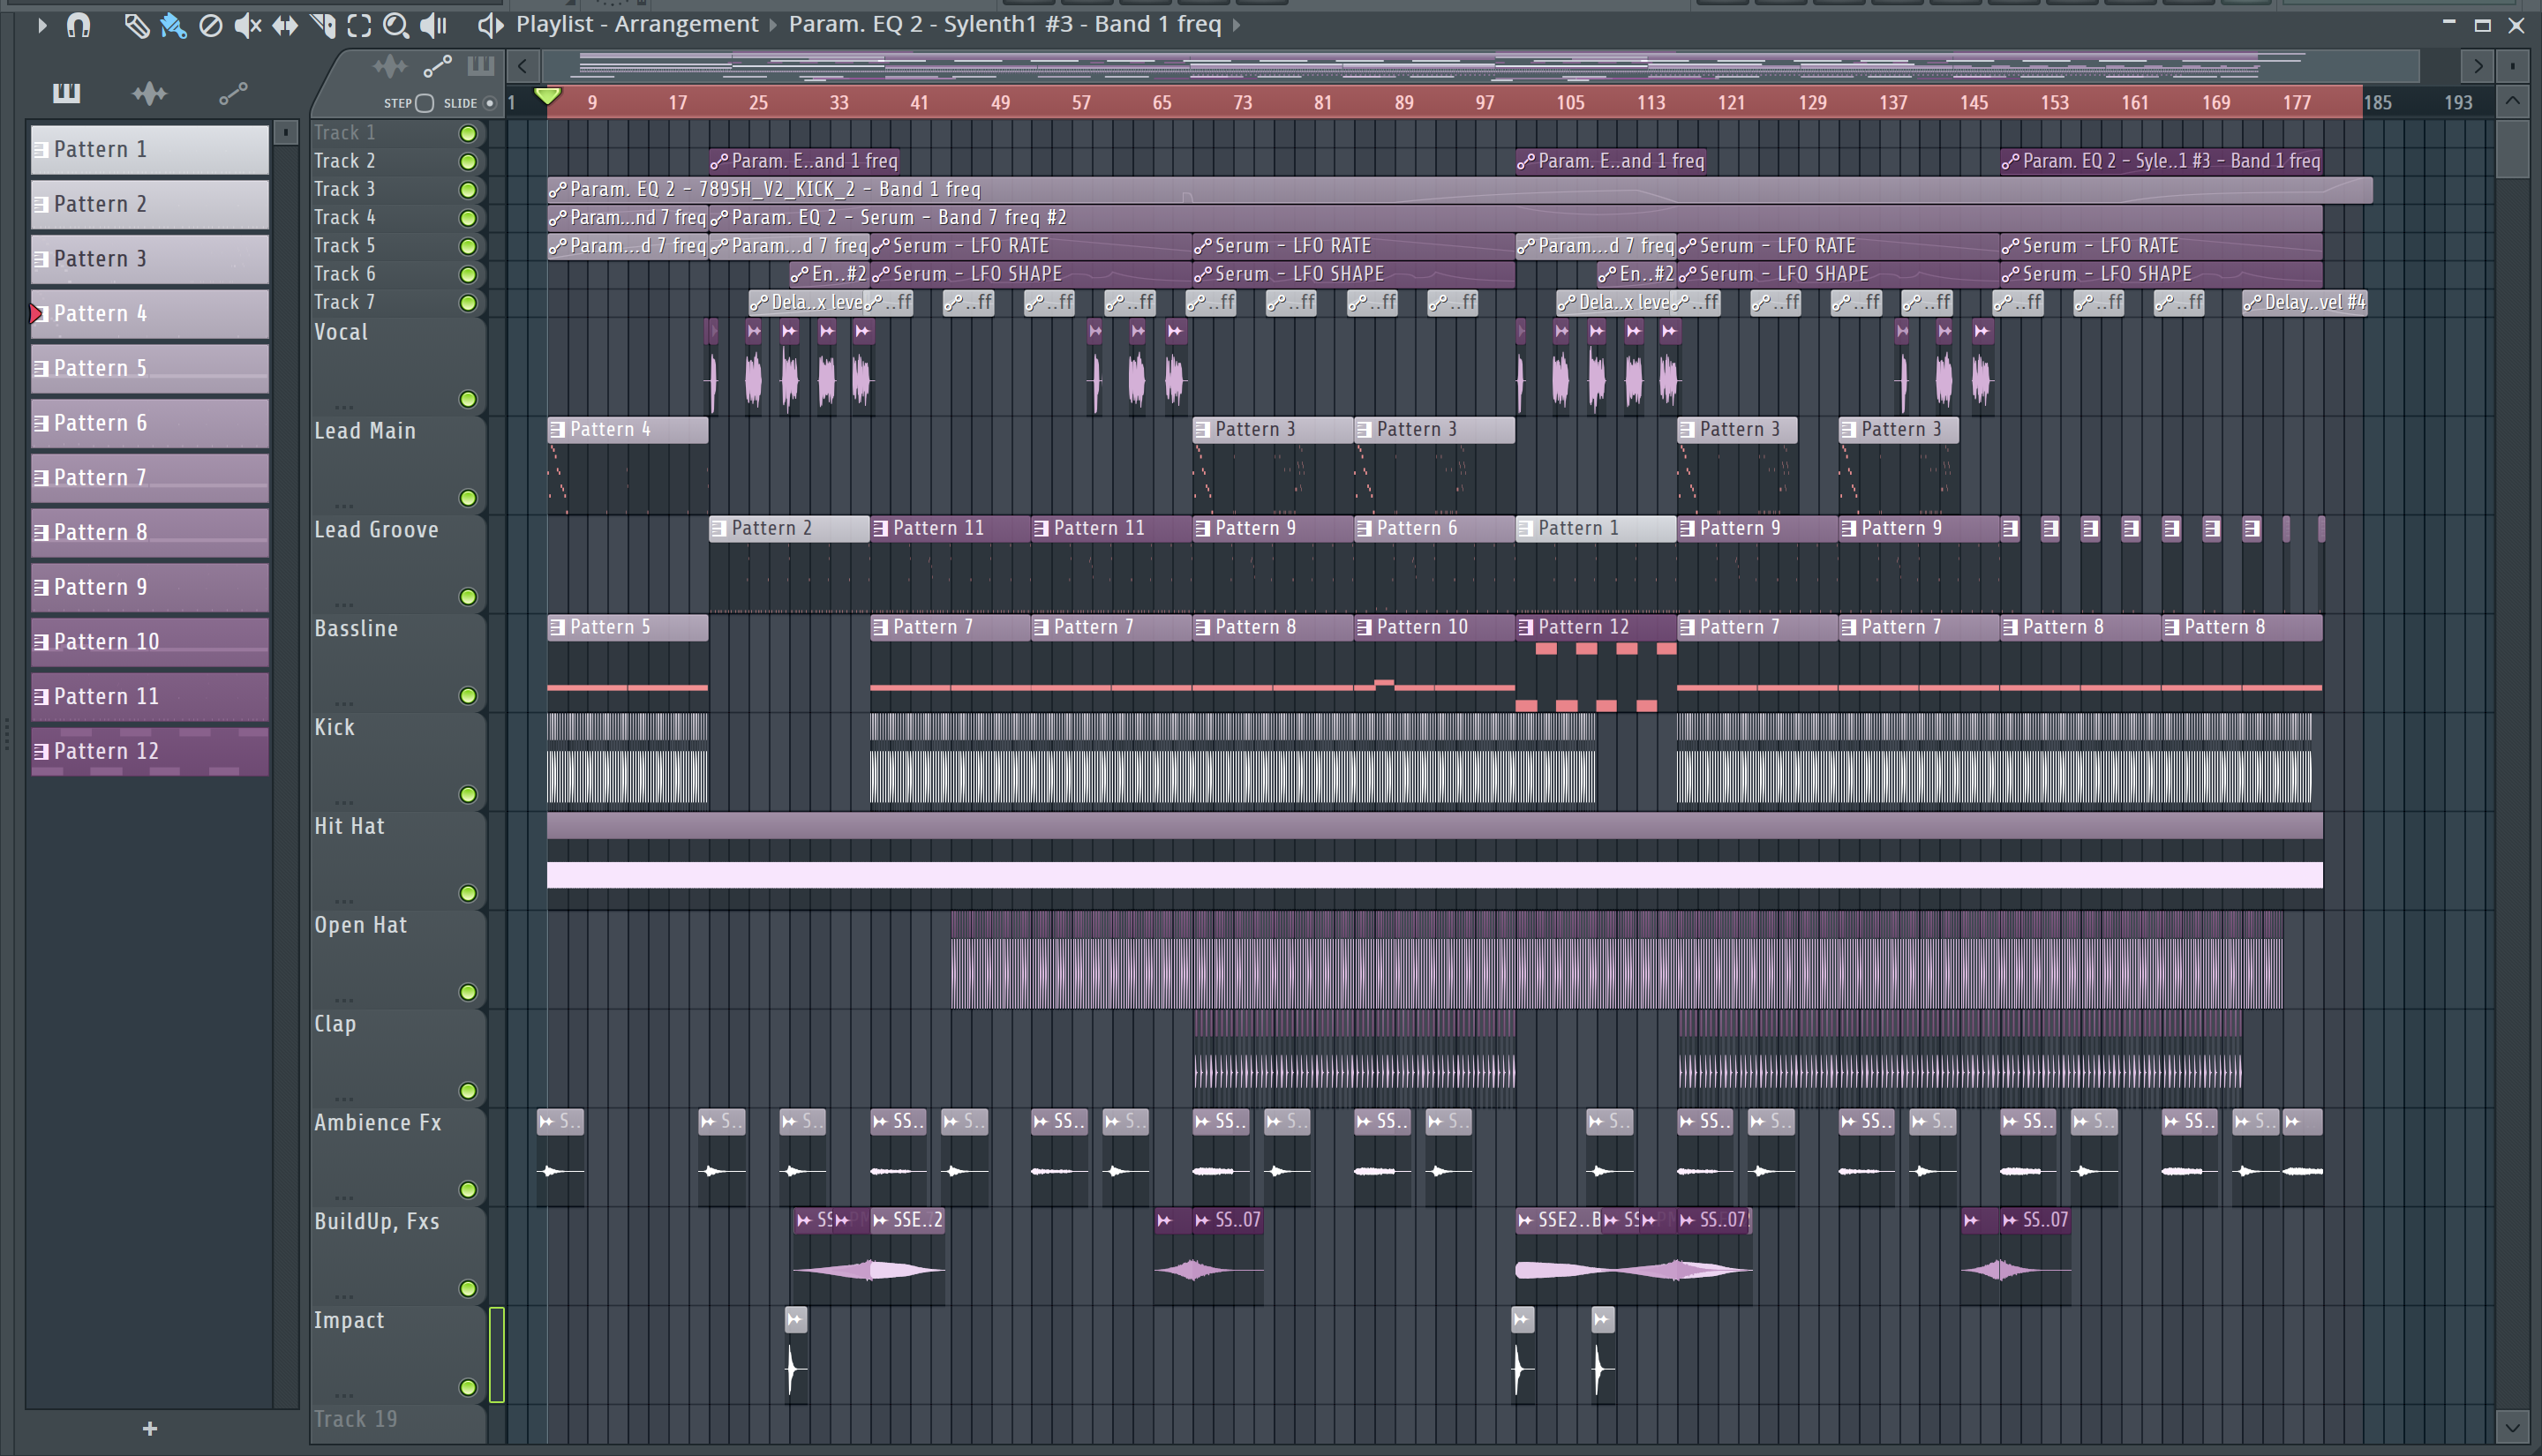Toggle the magnet snap tool
Image resolution: width=2542 pixels, height=1456 pixels.
pos(78,25)
